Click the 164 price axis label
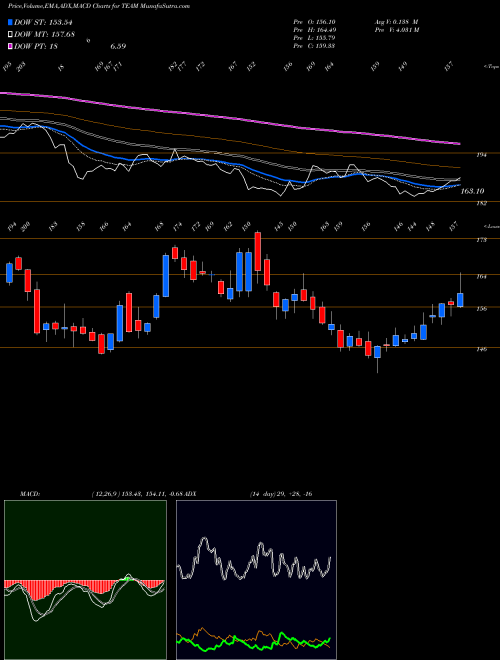 [482, 277]
